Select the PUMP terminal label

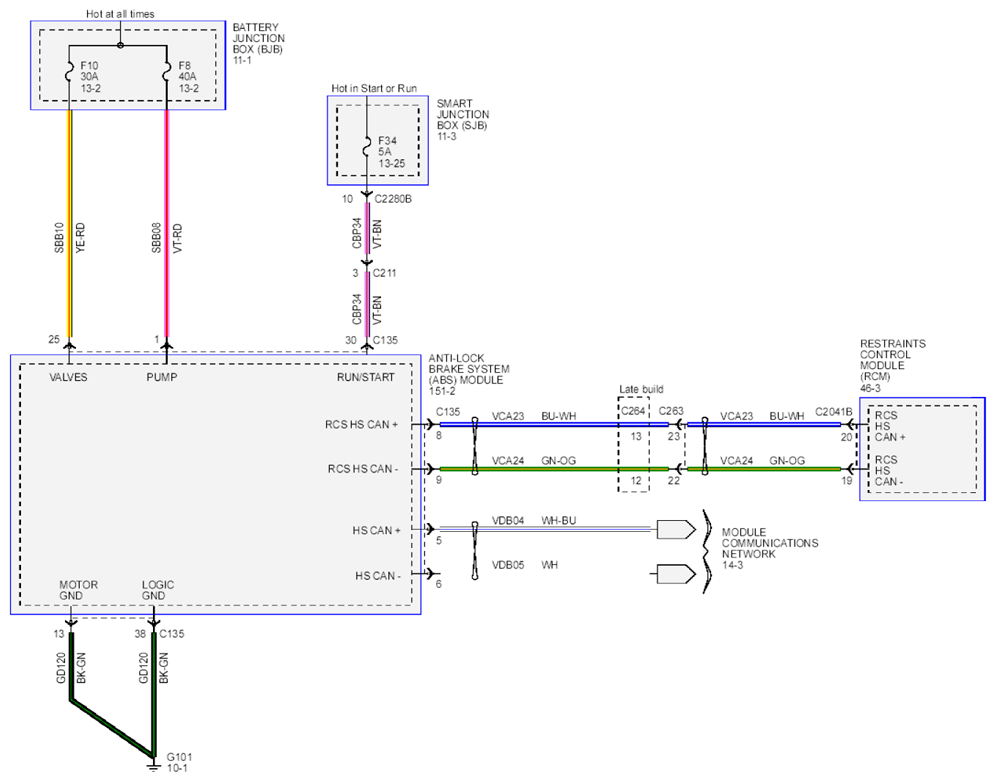tap(162, 377)
